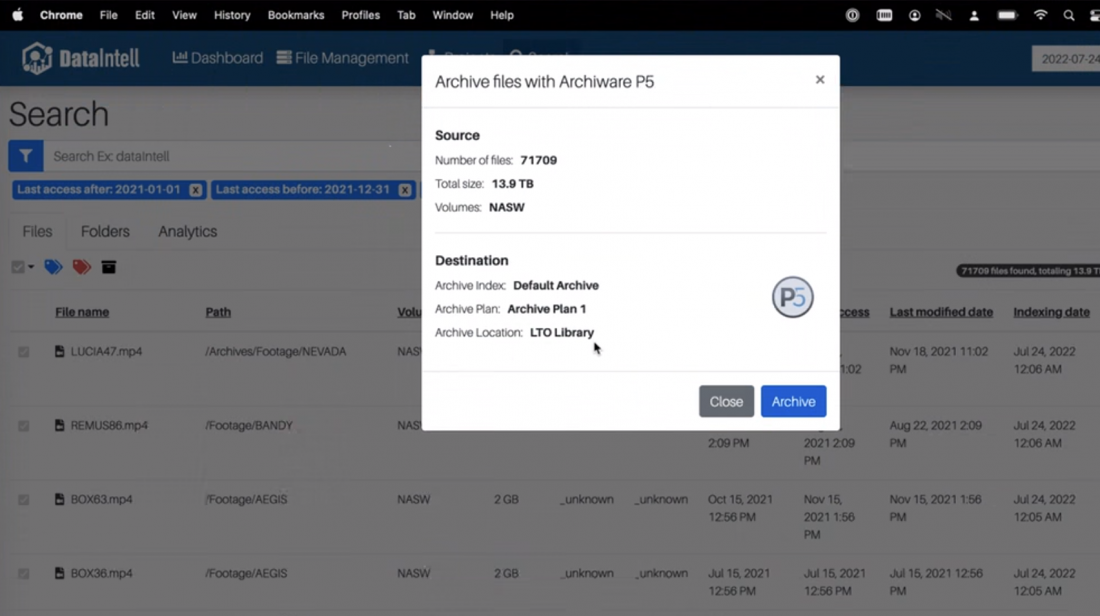Sort by Path column
The width and height of the screenshot is (1100, 616).
click(218, 312)
